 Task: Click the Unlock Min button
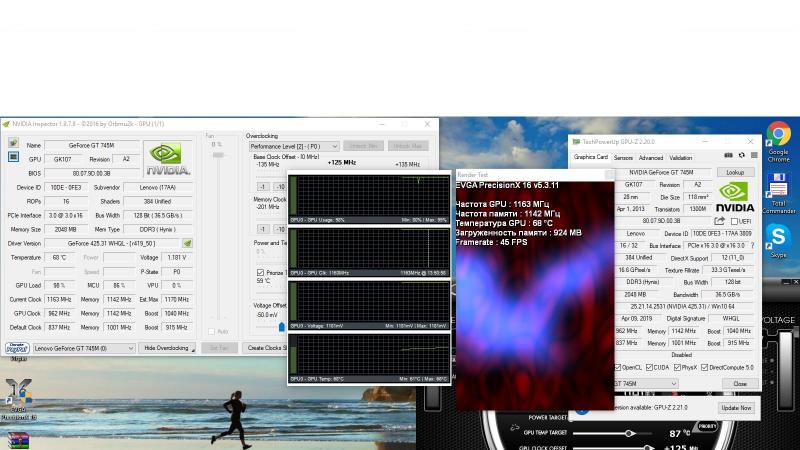point(363,146)
